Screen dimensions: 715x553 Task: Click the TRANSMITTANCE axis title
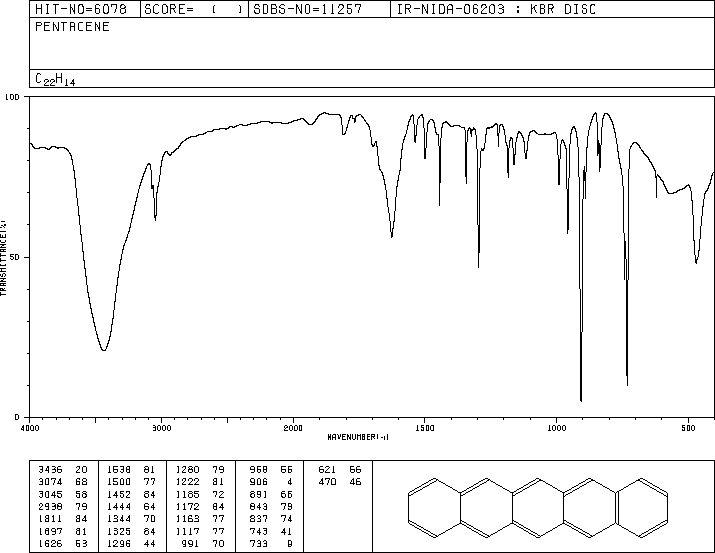click(3, 258)
